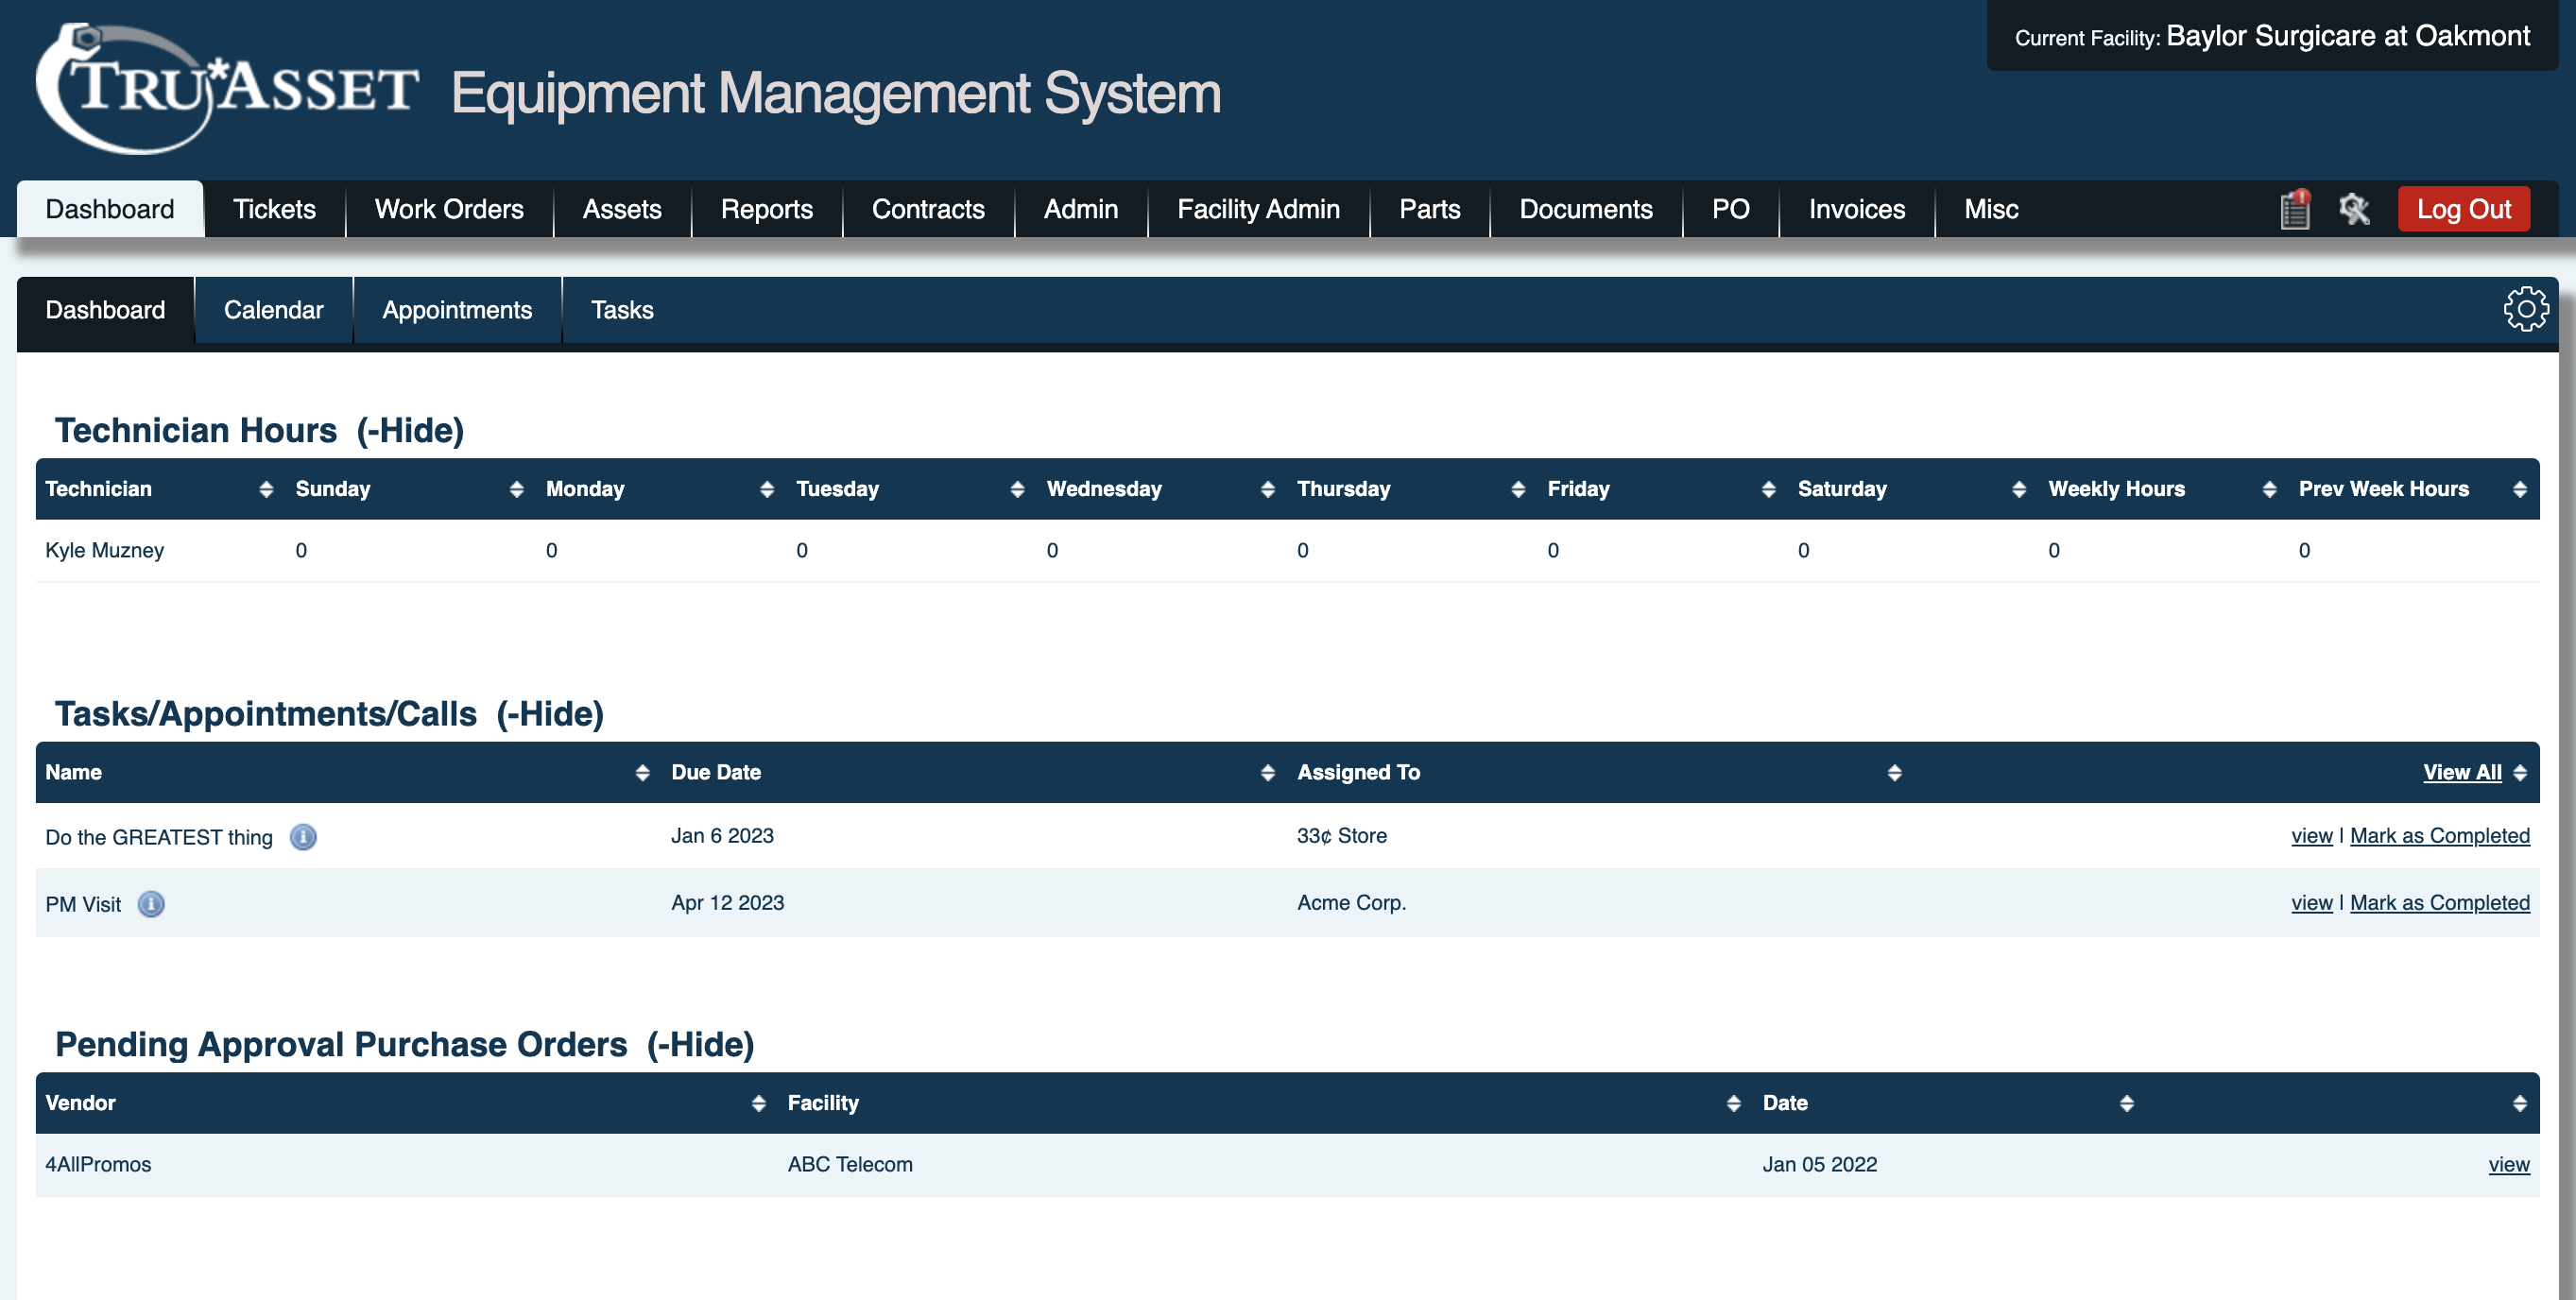
Task: Click the Jan 6 2023 due date
Action: click(722, 836)
